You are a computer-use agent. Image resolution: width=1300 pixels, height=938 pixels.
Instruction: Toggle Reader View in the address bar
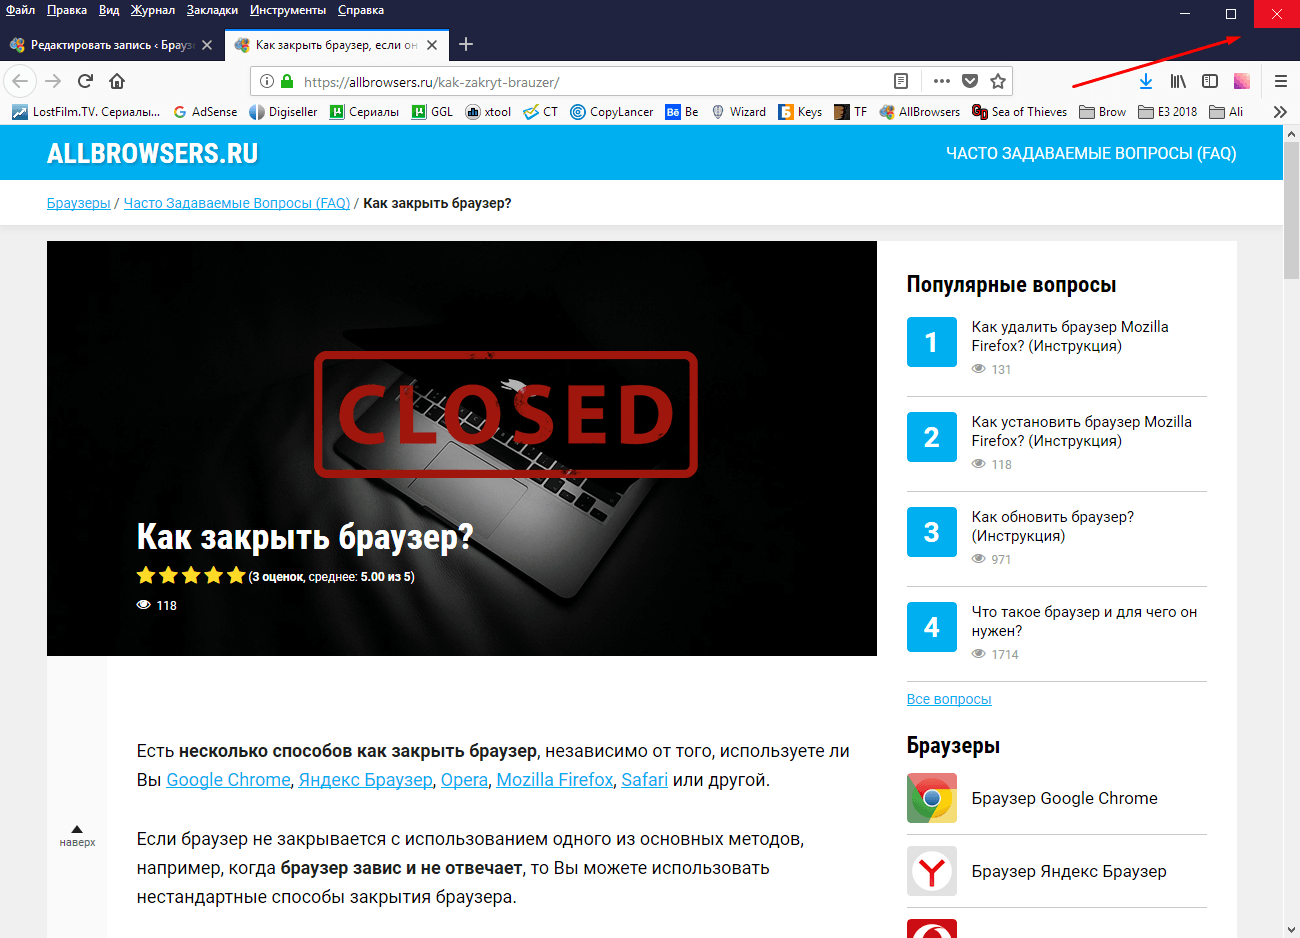[901, 81]
